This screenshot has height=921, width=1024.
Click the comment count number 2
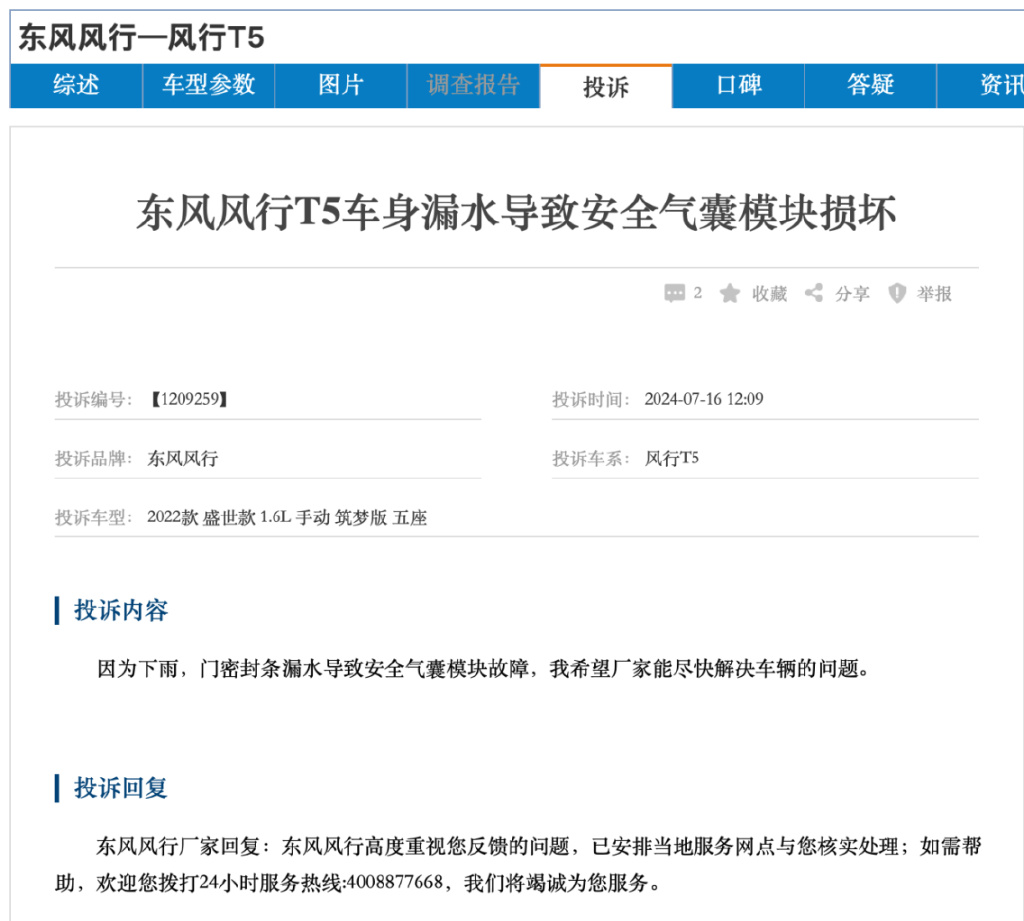tap(697, 293)
